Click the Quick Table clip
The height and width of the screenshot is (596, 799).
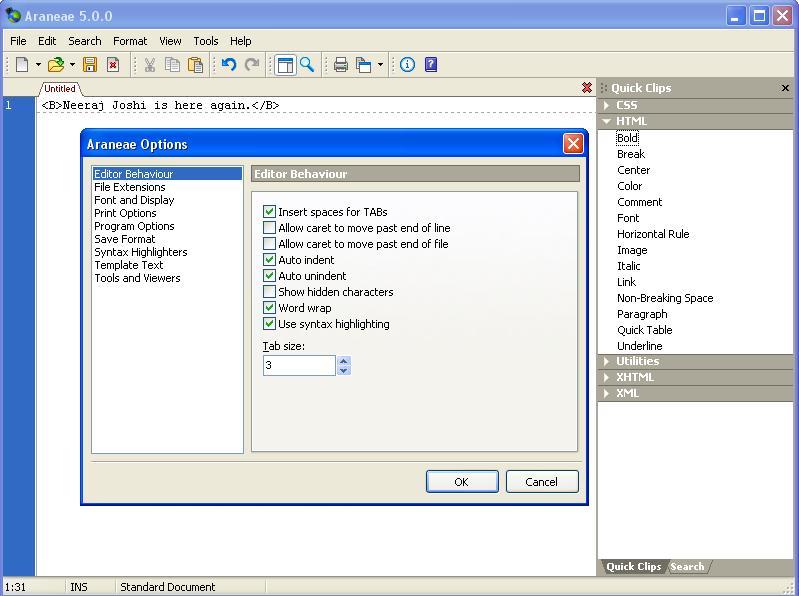[x=645, y=330]
